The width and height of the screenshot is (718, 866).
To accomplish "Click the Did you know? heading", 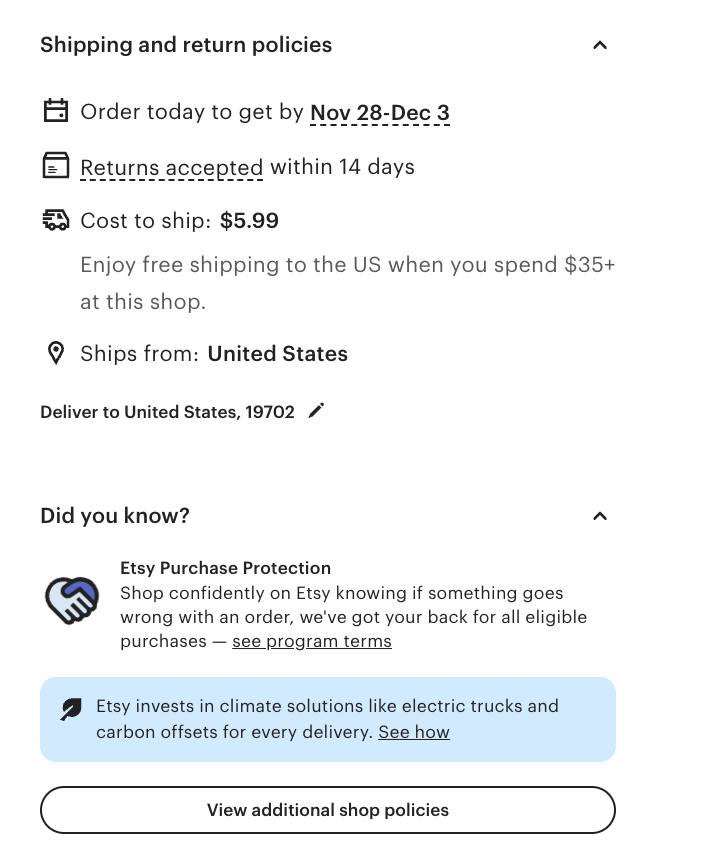I will [115, 516].
